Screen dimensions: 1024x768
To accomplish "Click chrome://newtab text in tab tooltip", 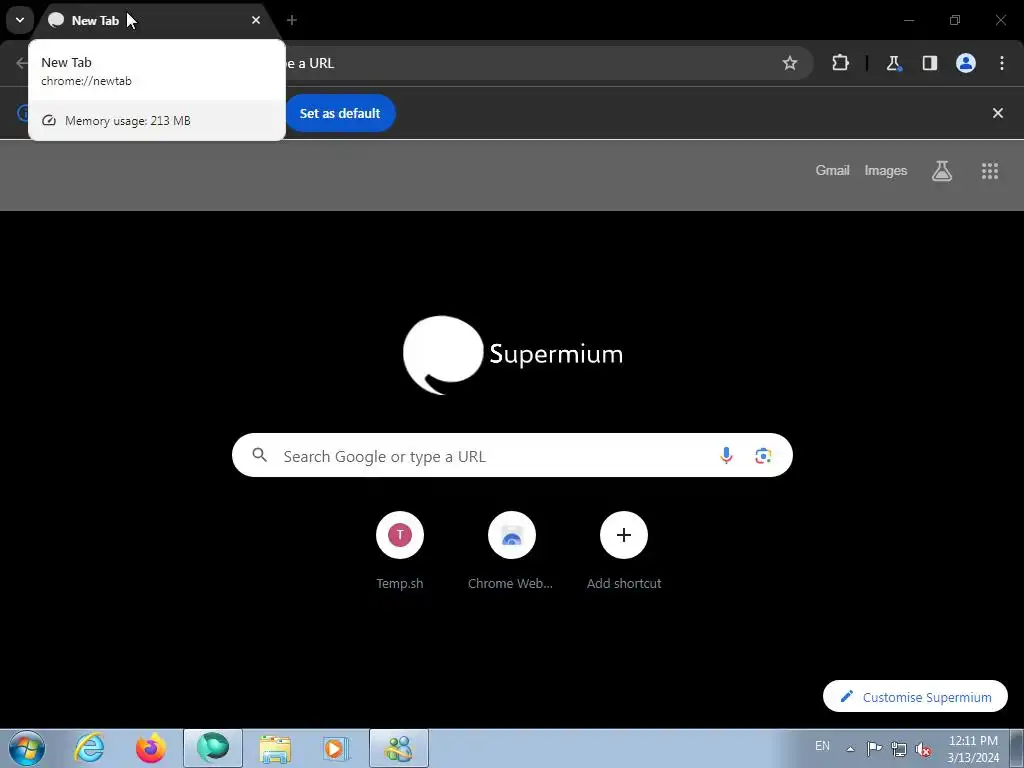I will pyautogui.click(x=86, y=81).
